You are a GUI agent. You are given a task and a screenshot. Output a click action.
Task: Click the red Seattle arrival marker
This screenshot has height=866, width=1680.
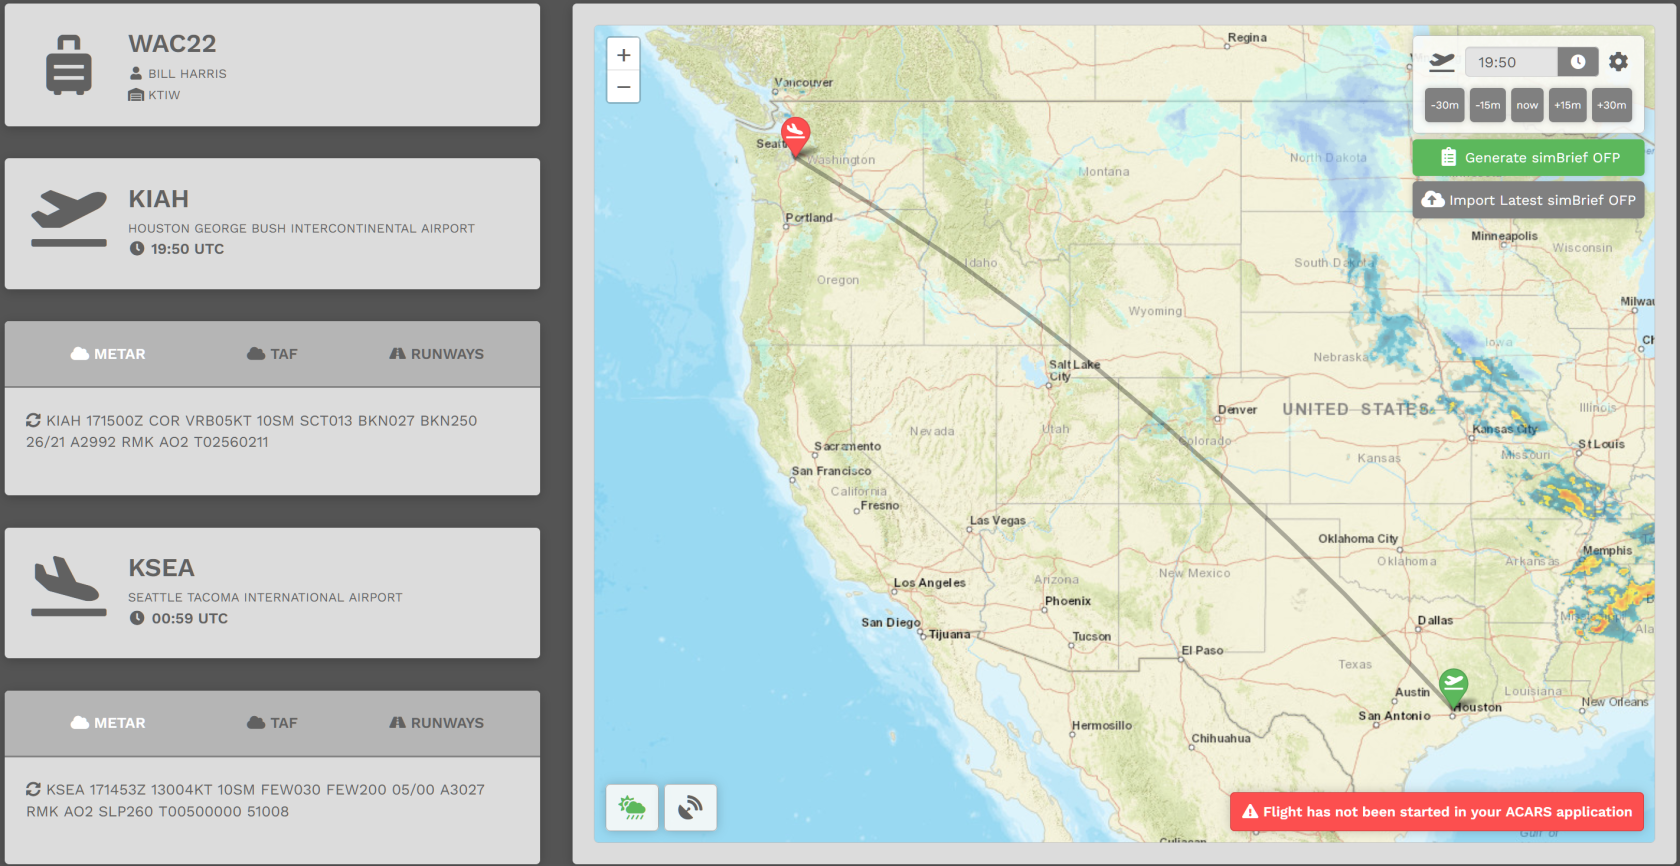(x=795, y=135)
